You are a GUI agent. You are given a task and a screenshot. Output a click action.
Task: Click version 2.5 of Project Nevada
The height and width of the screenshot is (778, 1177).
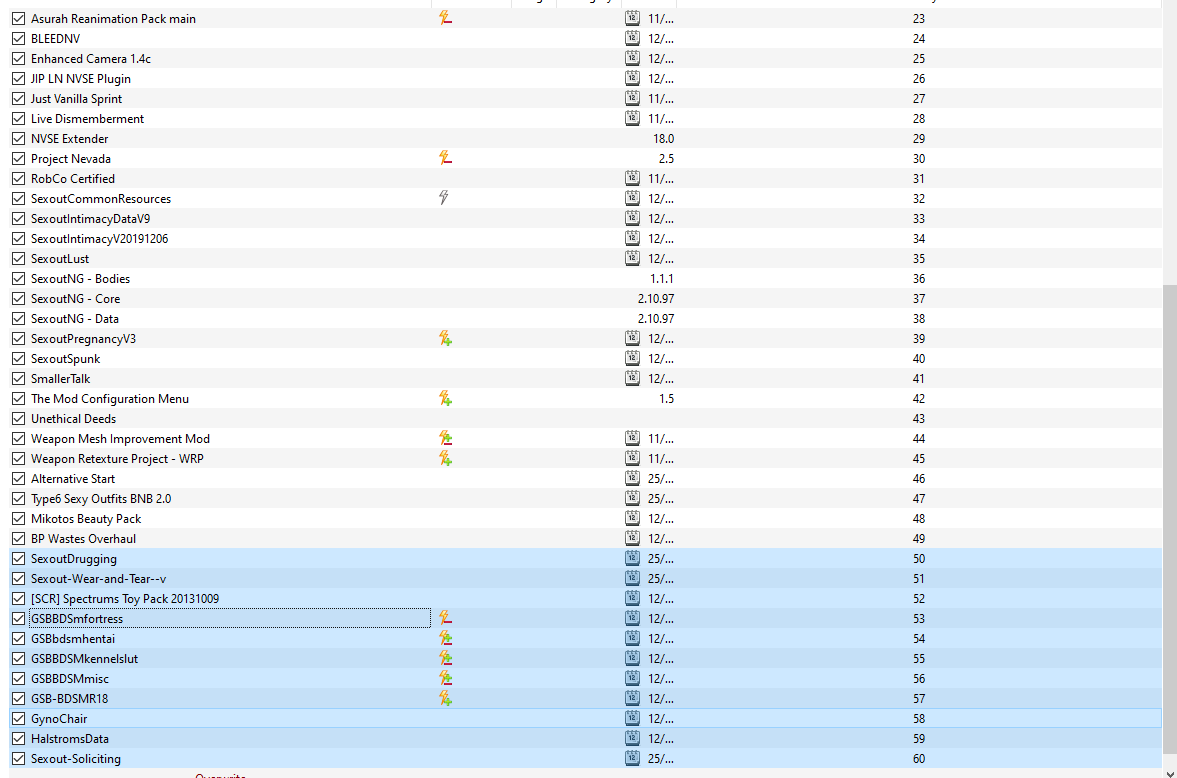666,158
